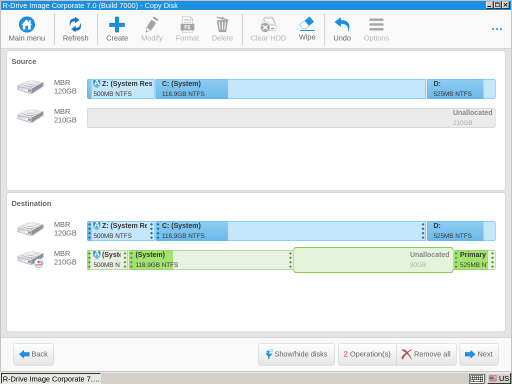The height and width of the screenshot is (384, 512).
Task: Select the destination 210GB disk with restore badge
Action: pos(30,259)
